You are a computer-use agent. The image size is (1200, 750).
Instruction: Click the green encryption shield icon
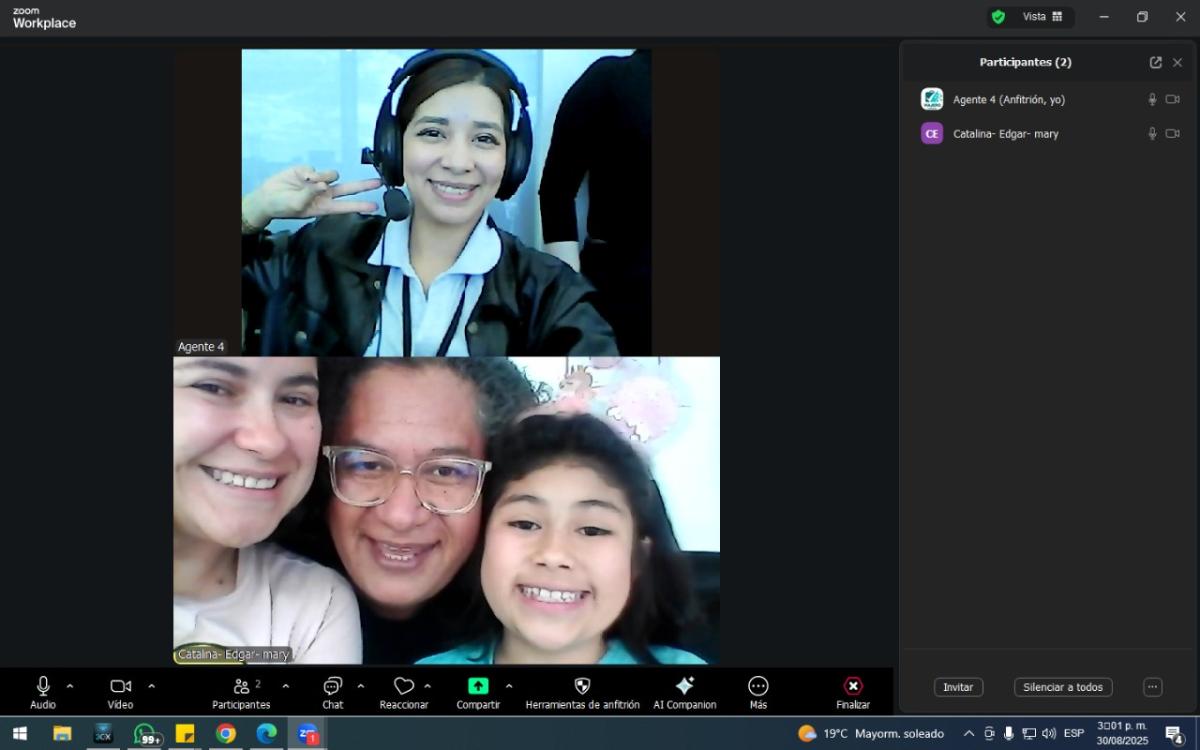click(x=997, y=17)
